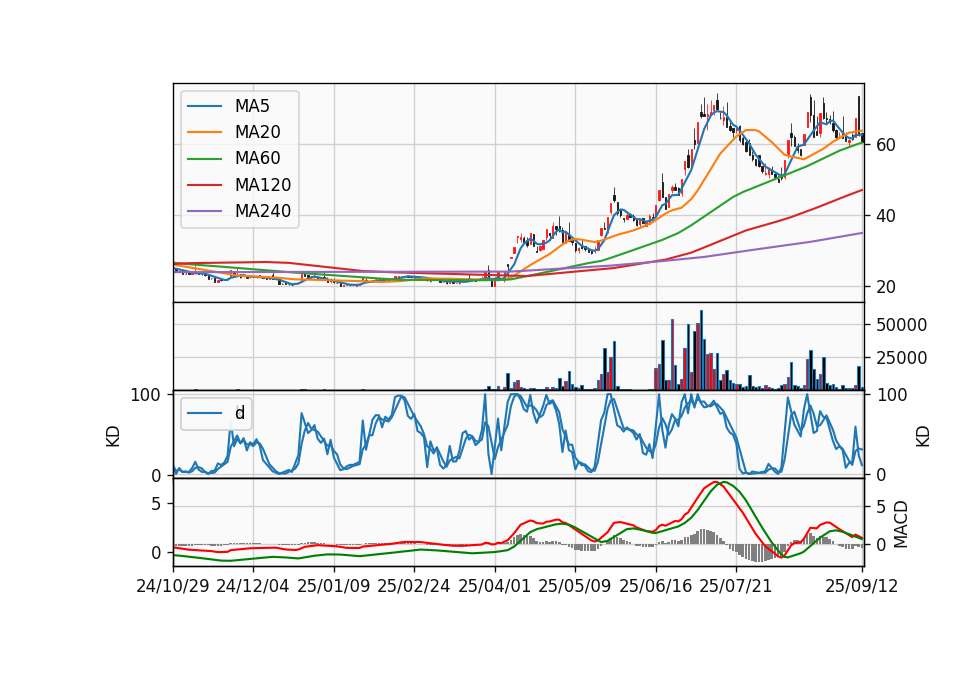Click the 25/04/01 date axis label
960x690 pixels.
coord(495,586)
